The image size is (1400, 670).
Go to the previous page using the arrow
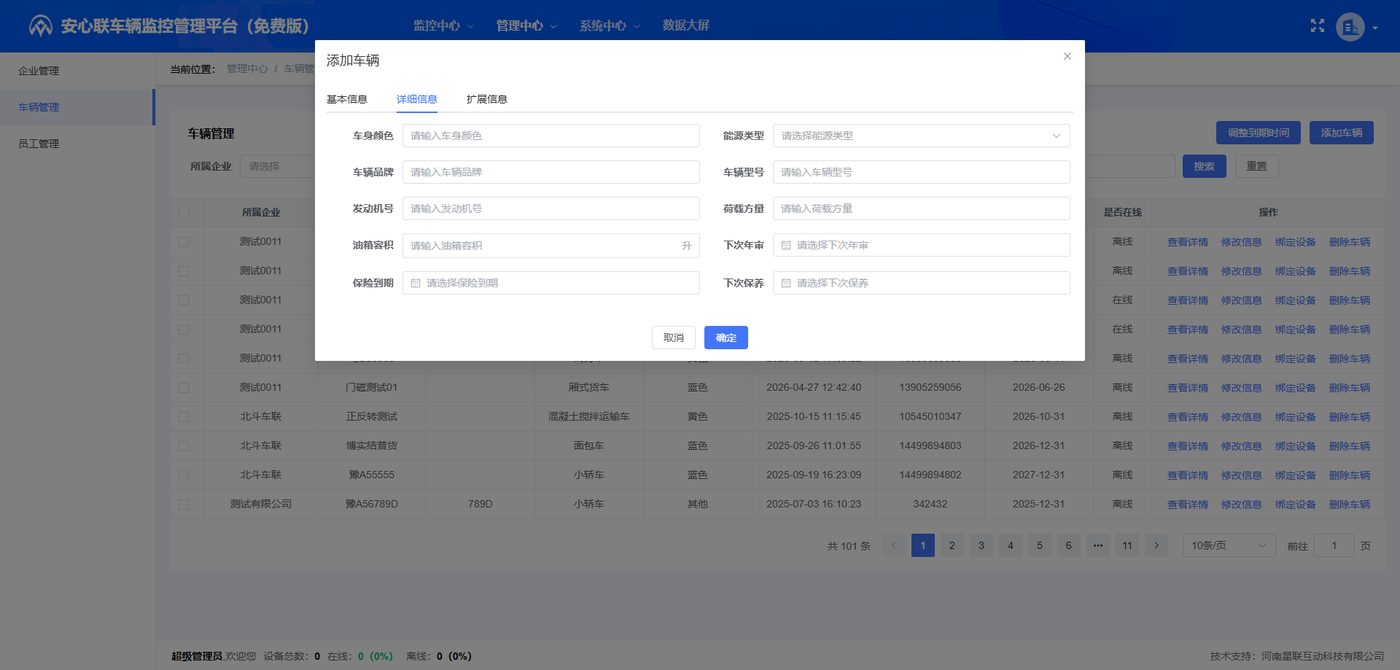click(893, 545)
